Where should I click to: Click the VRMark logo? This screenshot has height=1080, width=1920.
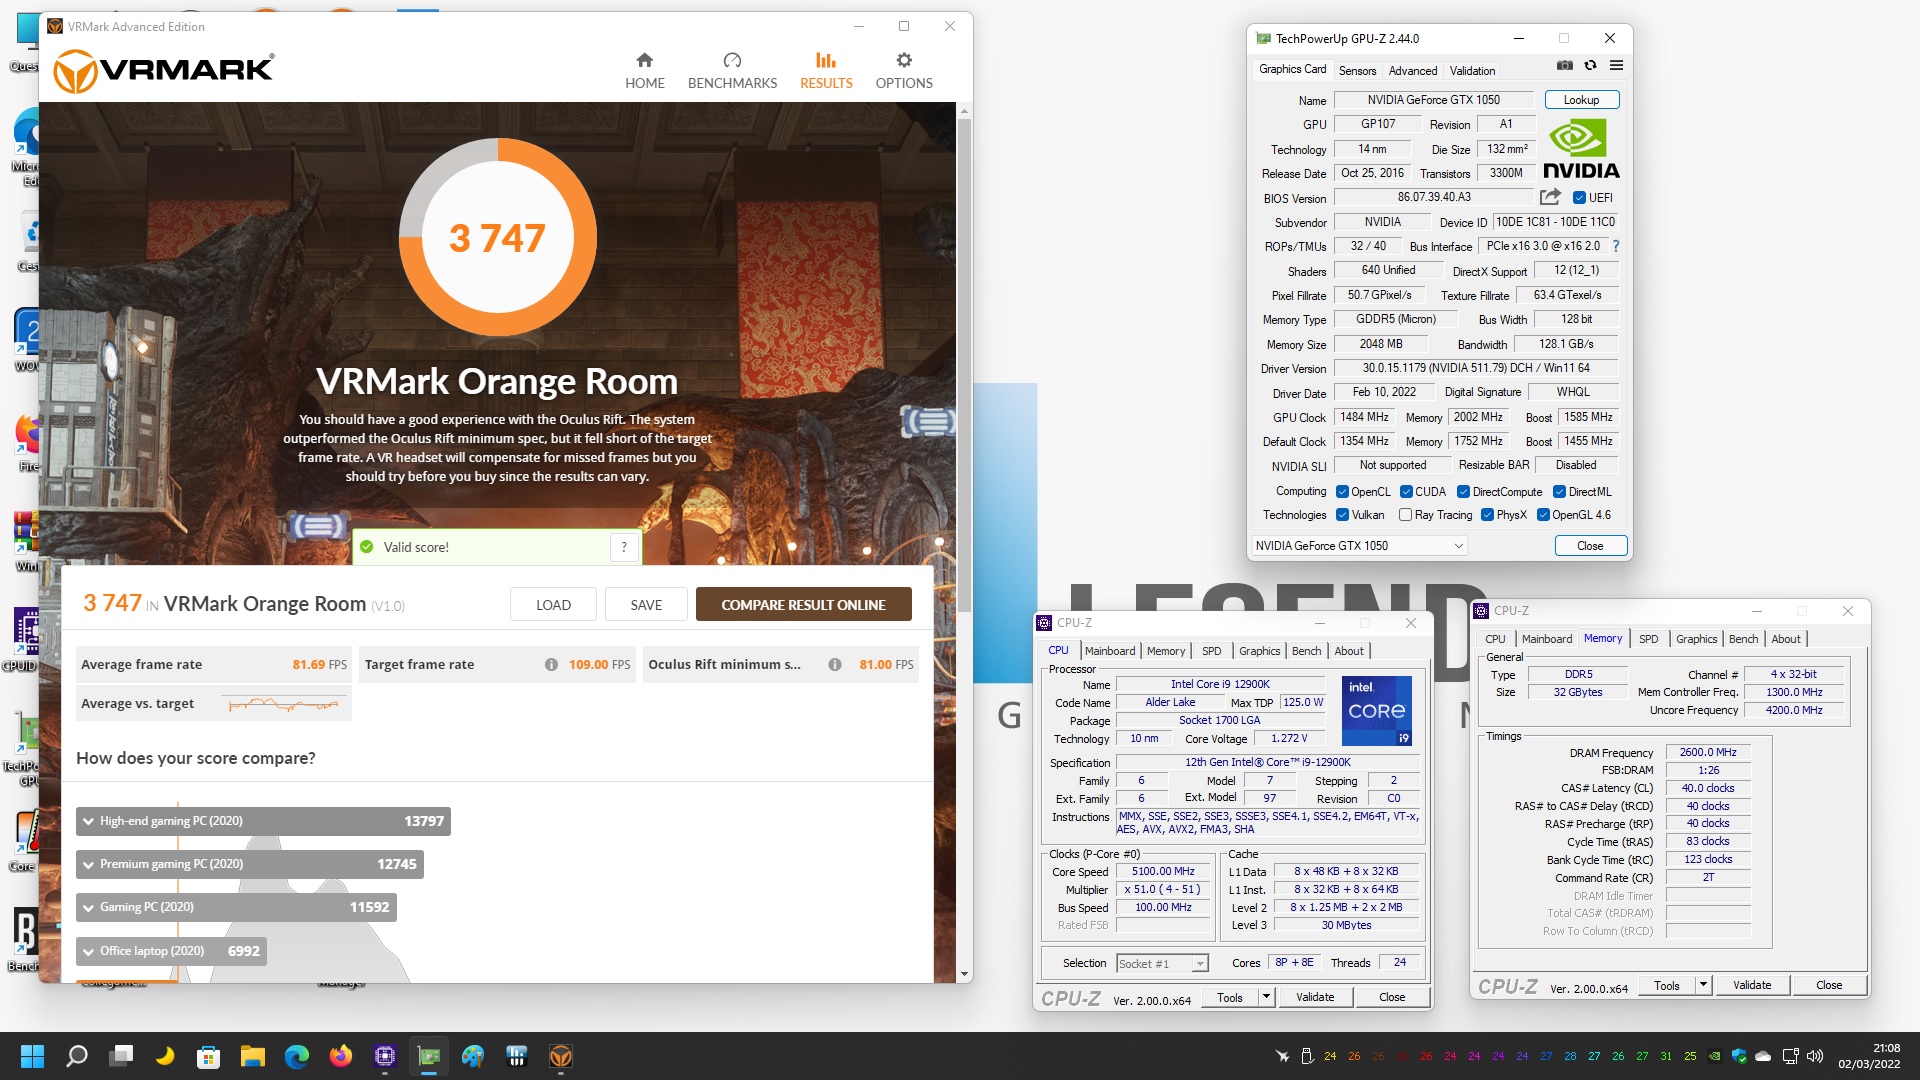pyautogui.click(x=163, y=71)
